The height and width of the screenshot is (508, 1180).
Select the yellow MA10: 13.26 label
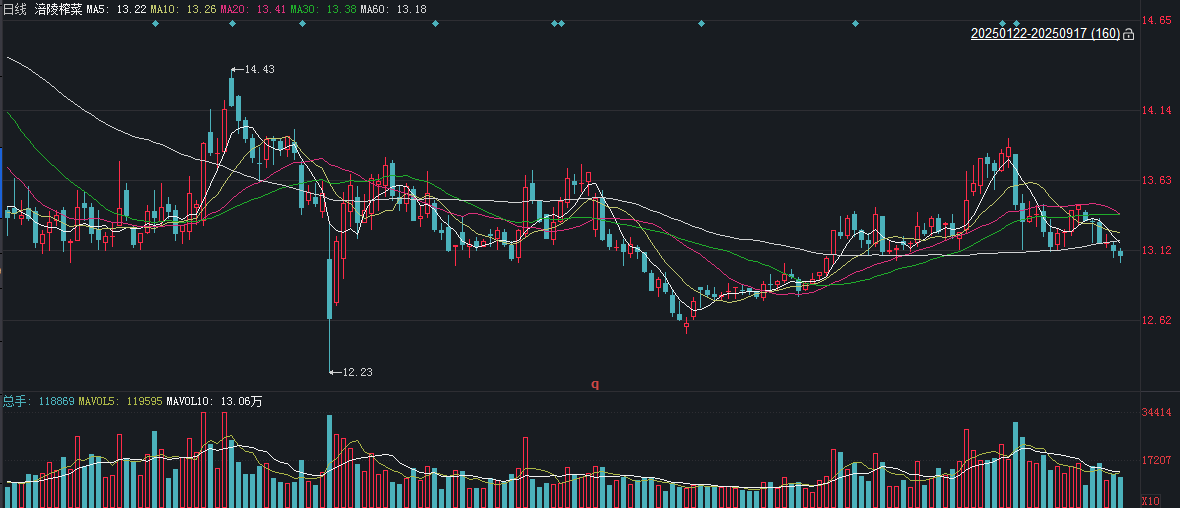tap(183, 10)
